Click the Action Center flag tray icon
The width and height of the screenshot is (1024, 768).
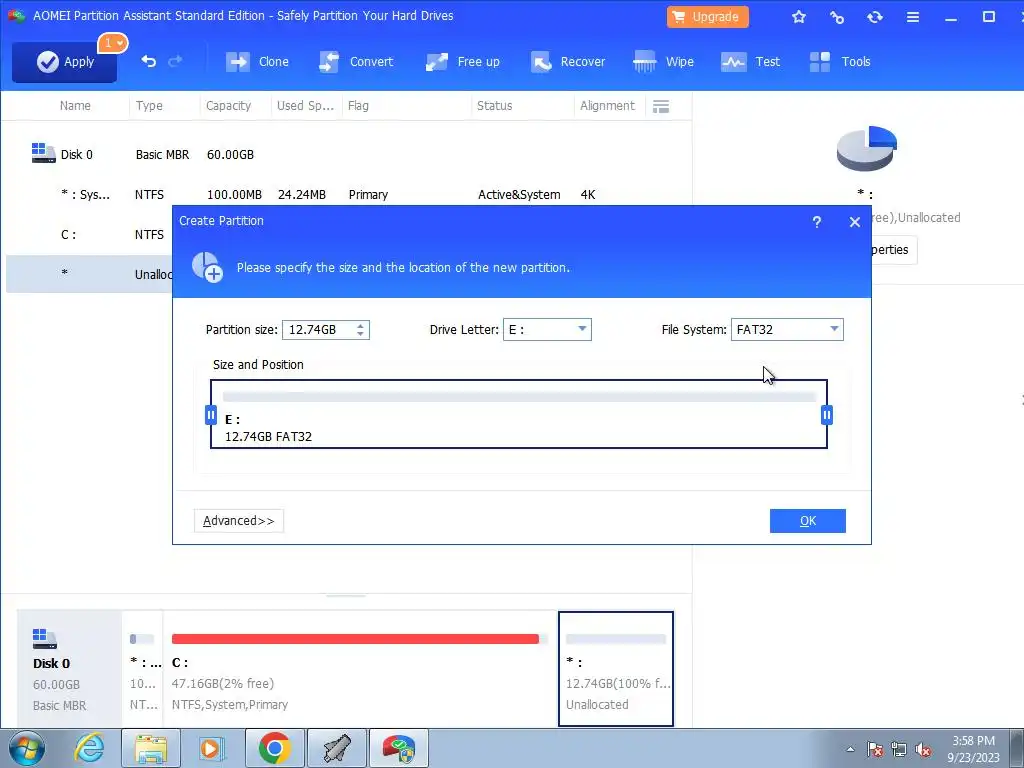[875, 749]
